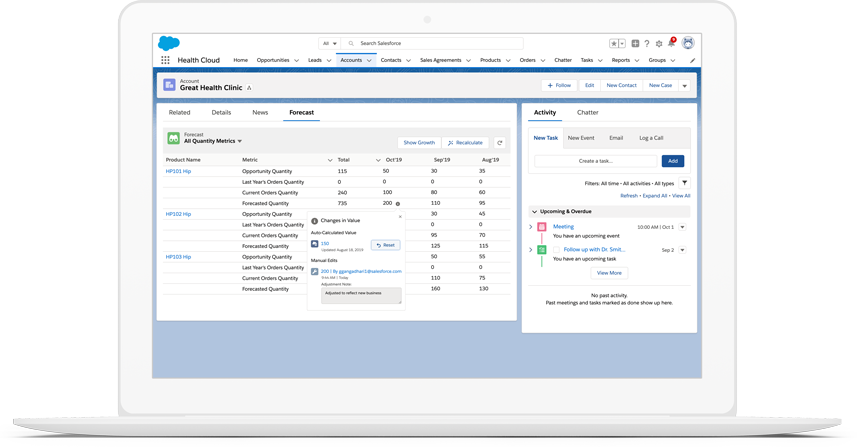Switch to the Related tab

[x=179, y=113]
